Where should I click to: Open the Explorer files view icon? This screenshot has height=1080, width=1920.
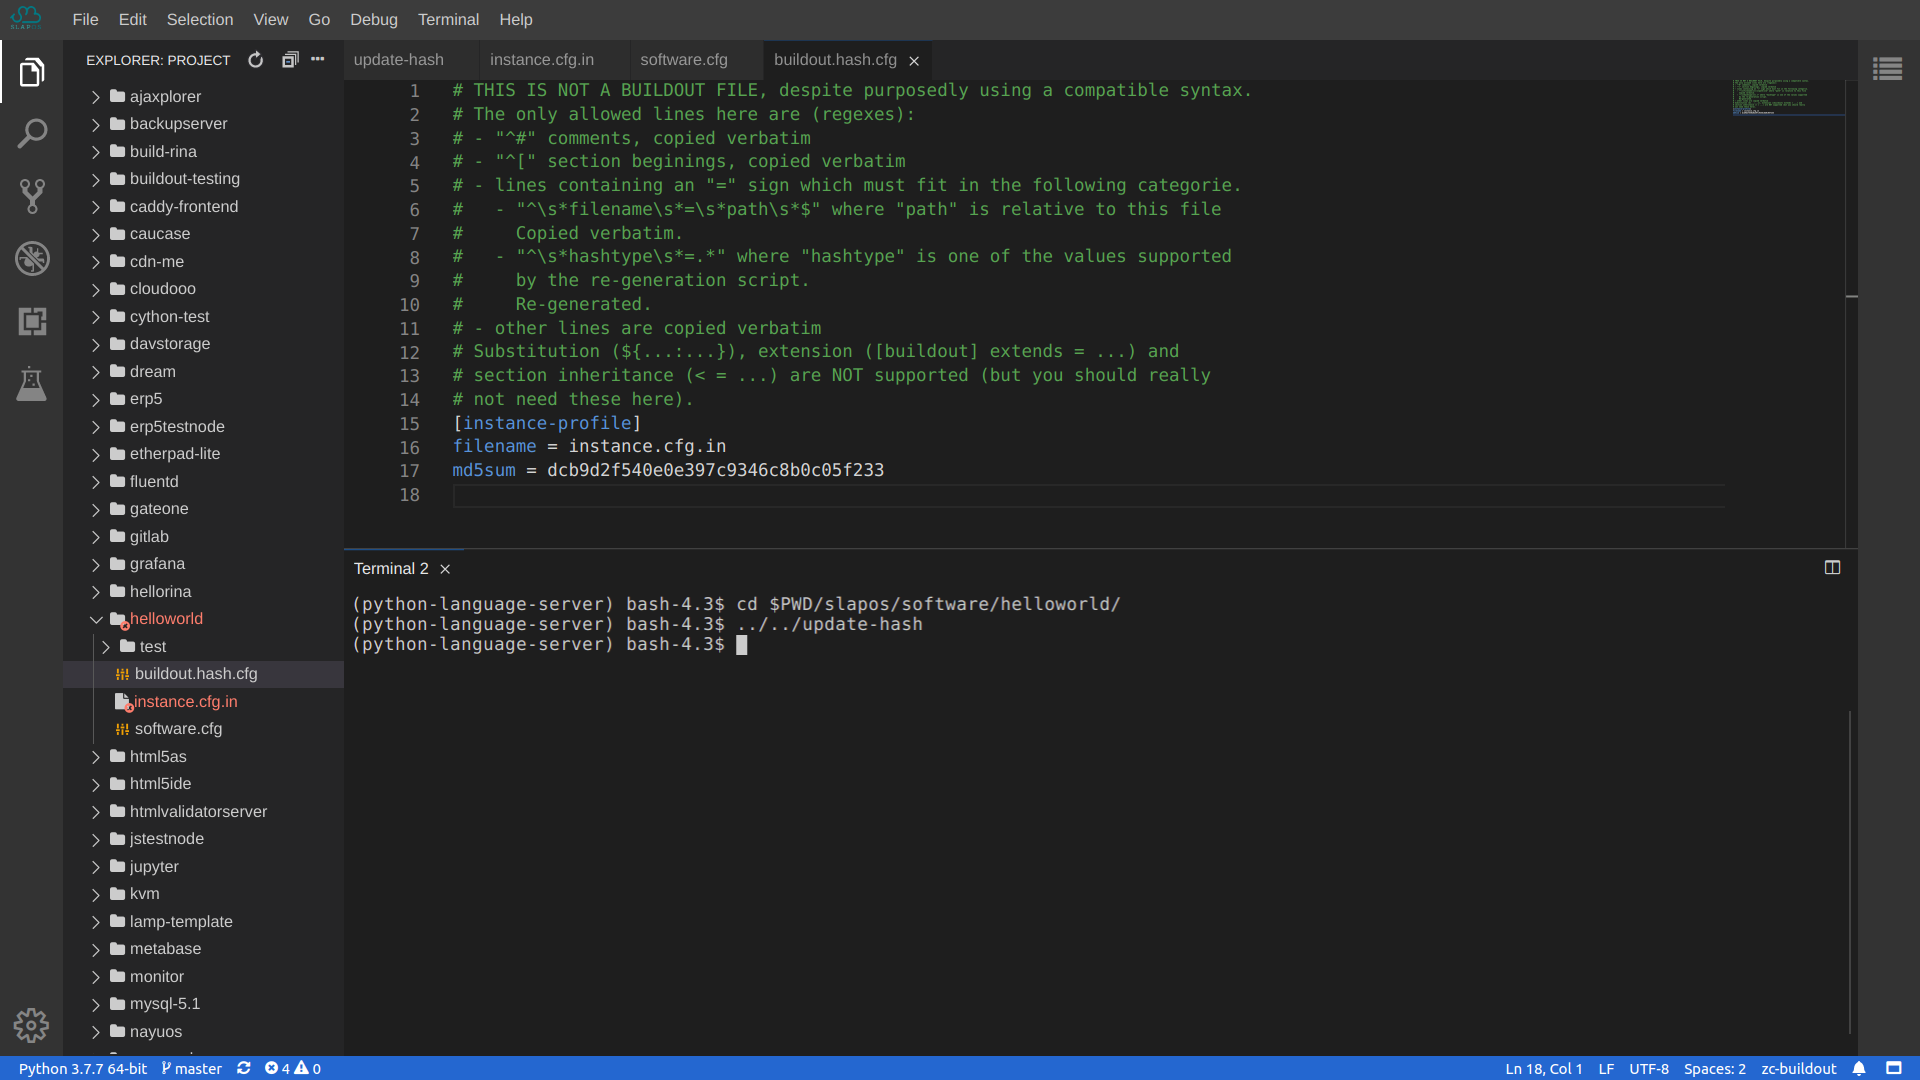31,72
